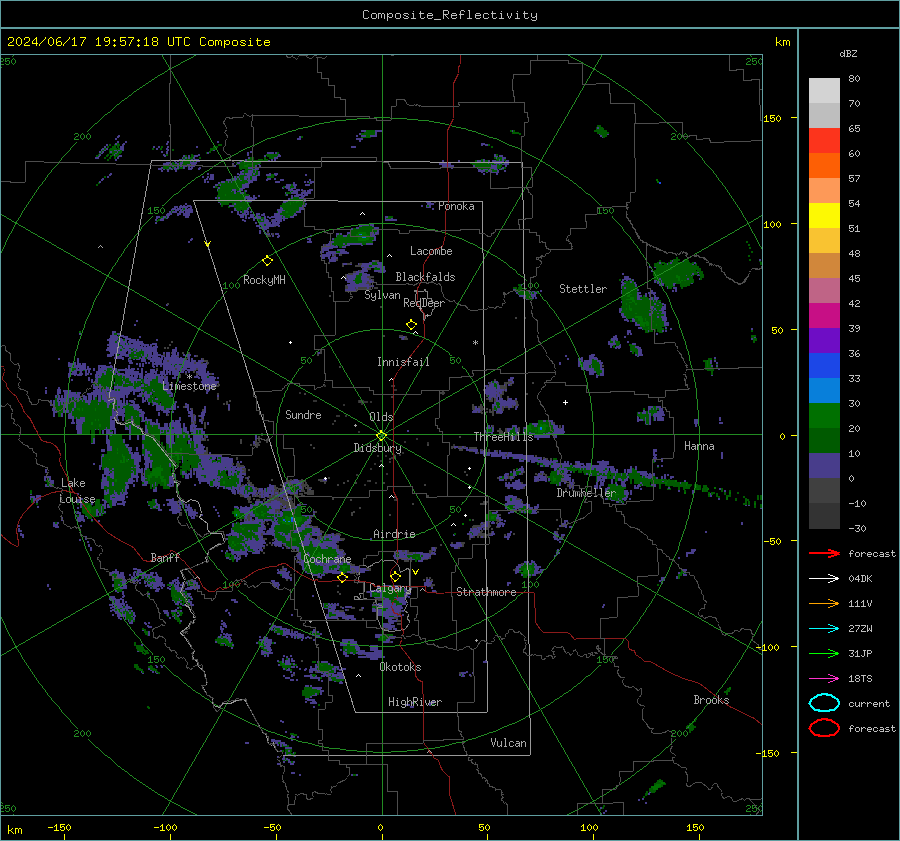The width and height of the screenshot is (900, 841).
Task: Click the red forecast ellipse icon
Action: [824, 728]
